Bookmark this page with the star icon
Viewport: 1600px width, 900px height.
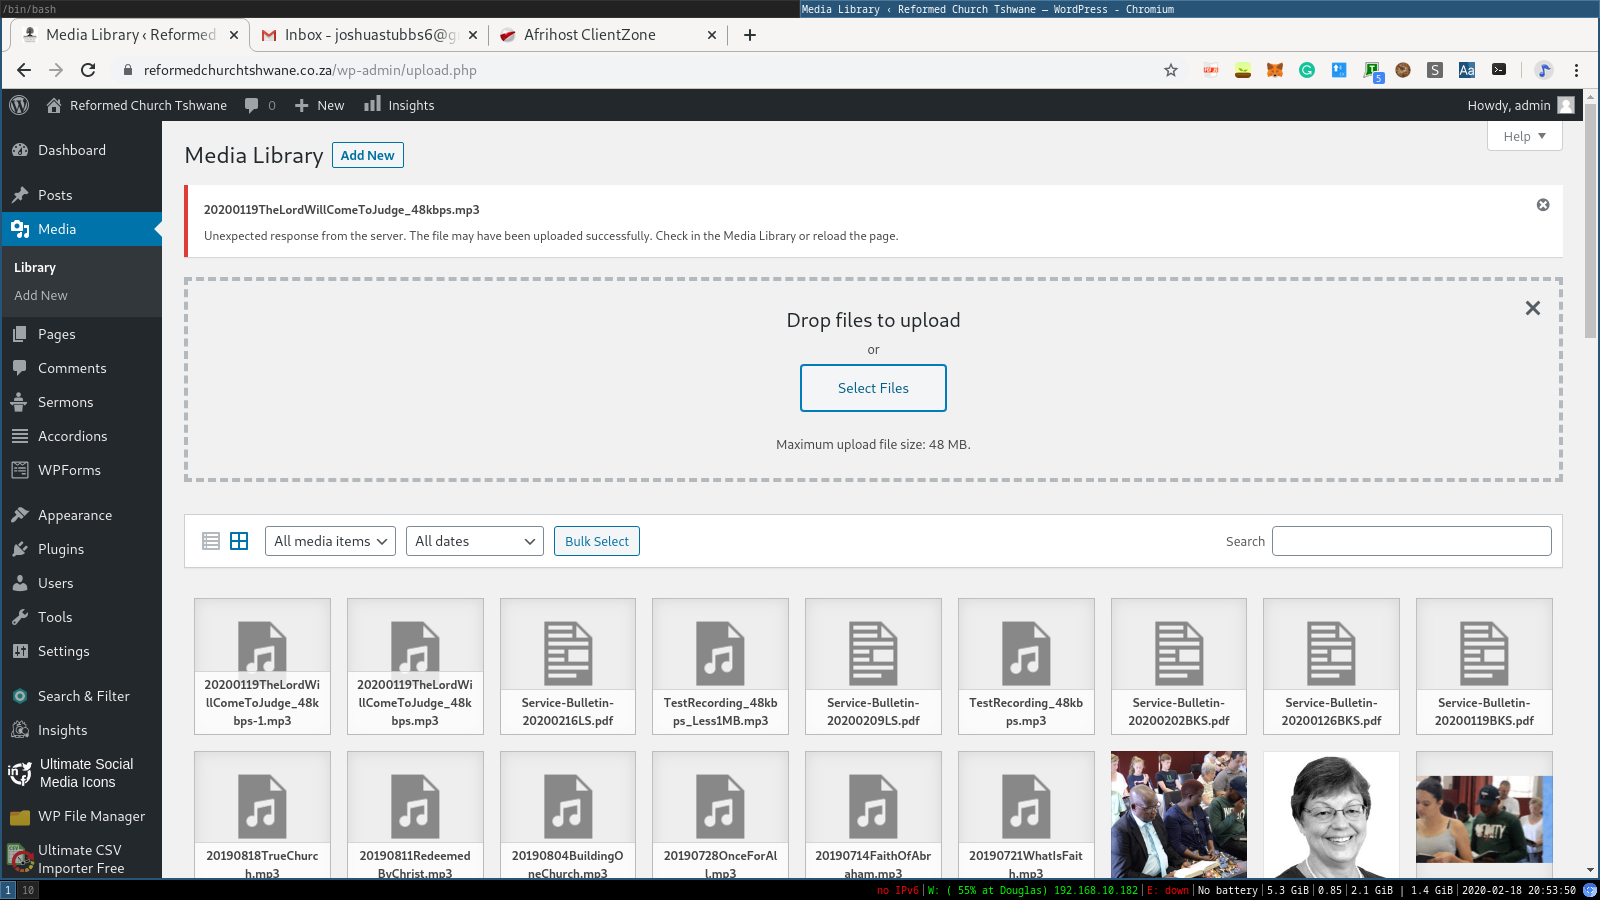[x=1171, y=70]
